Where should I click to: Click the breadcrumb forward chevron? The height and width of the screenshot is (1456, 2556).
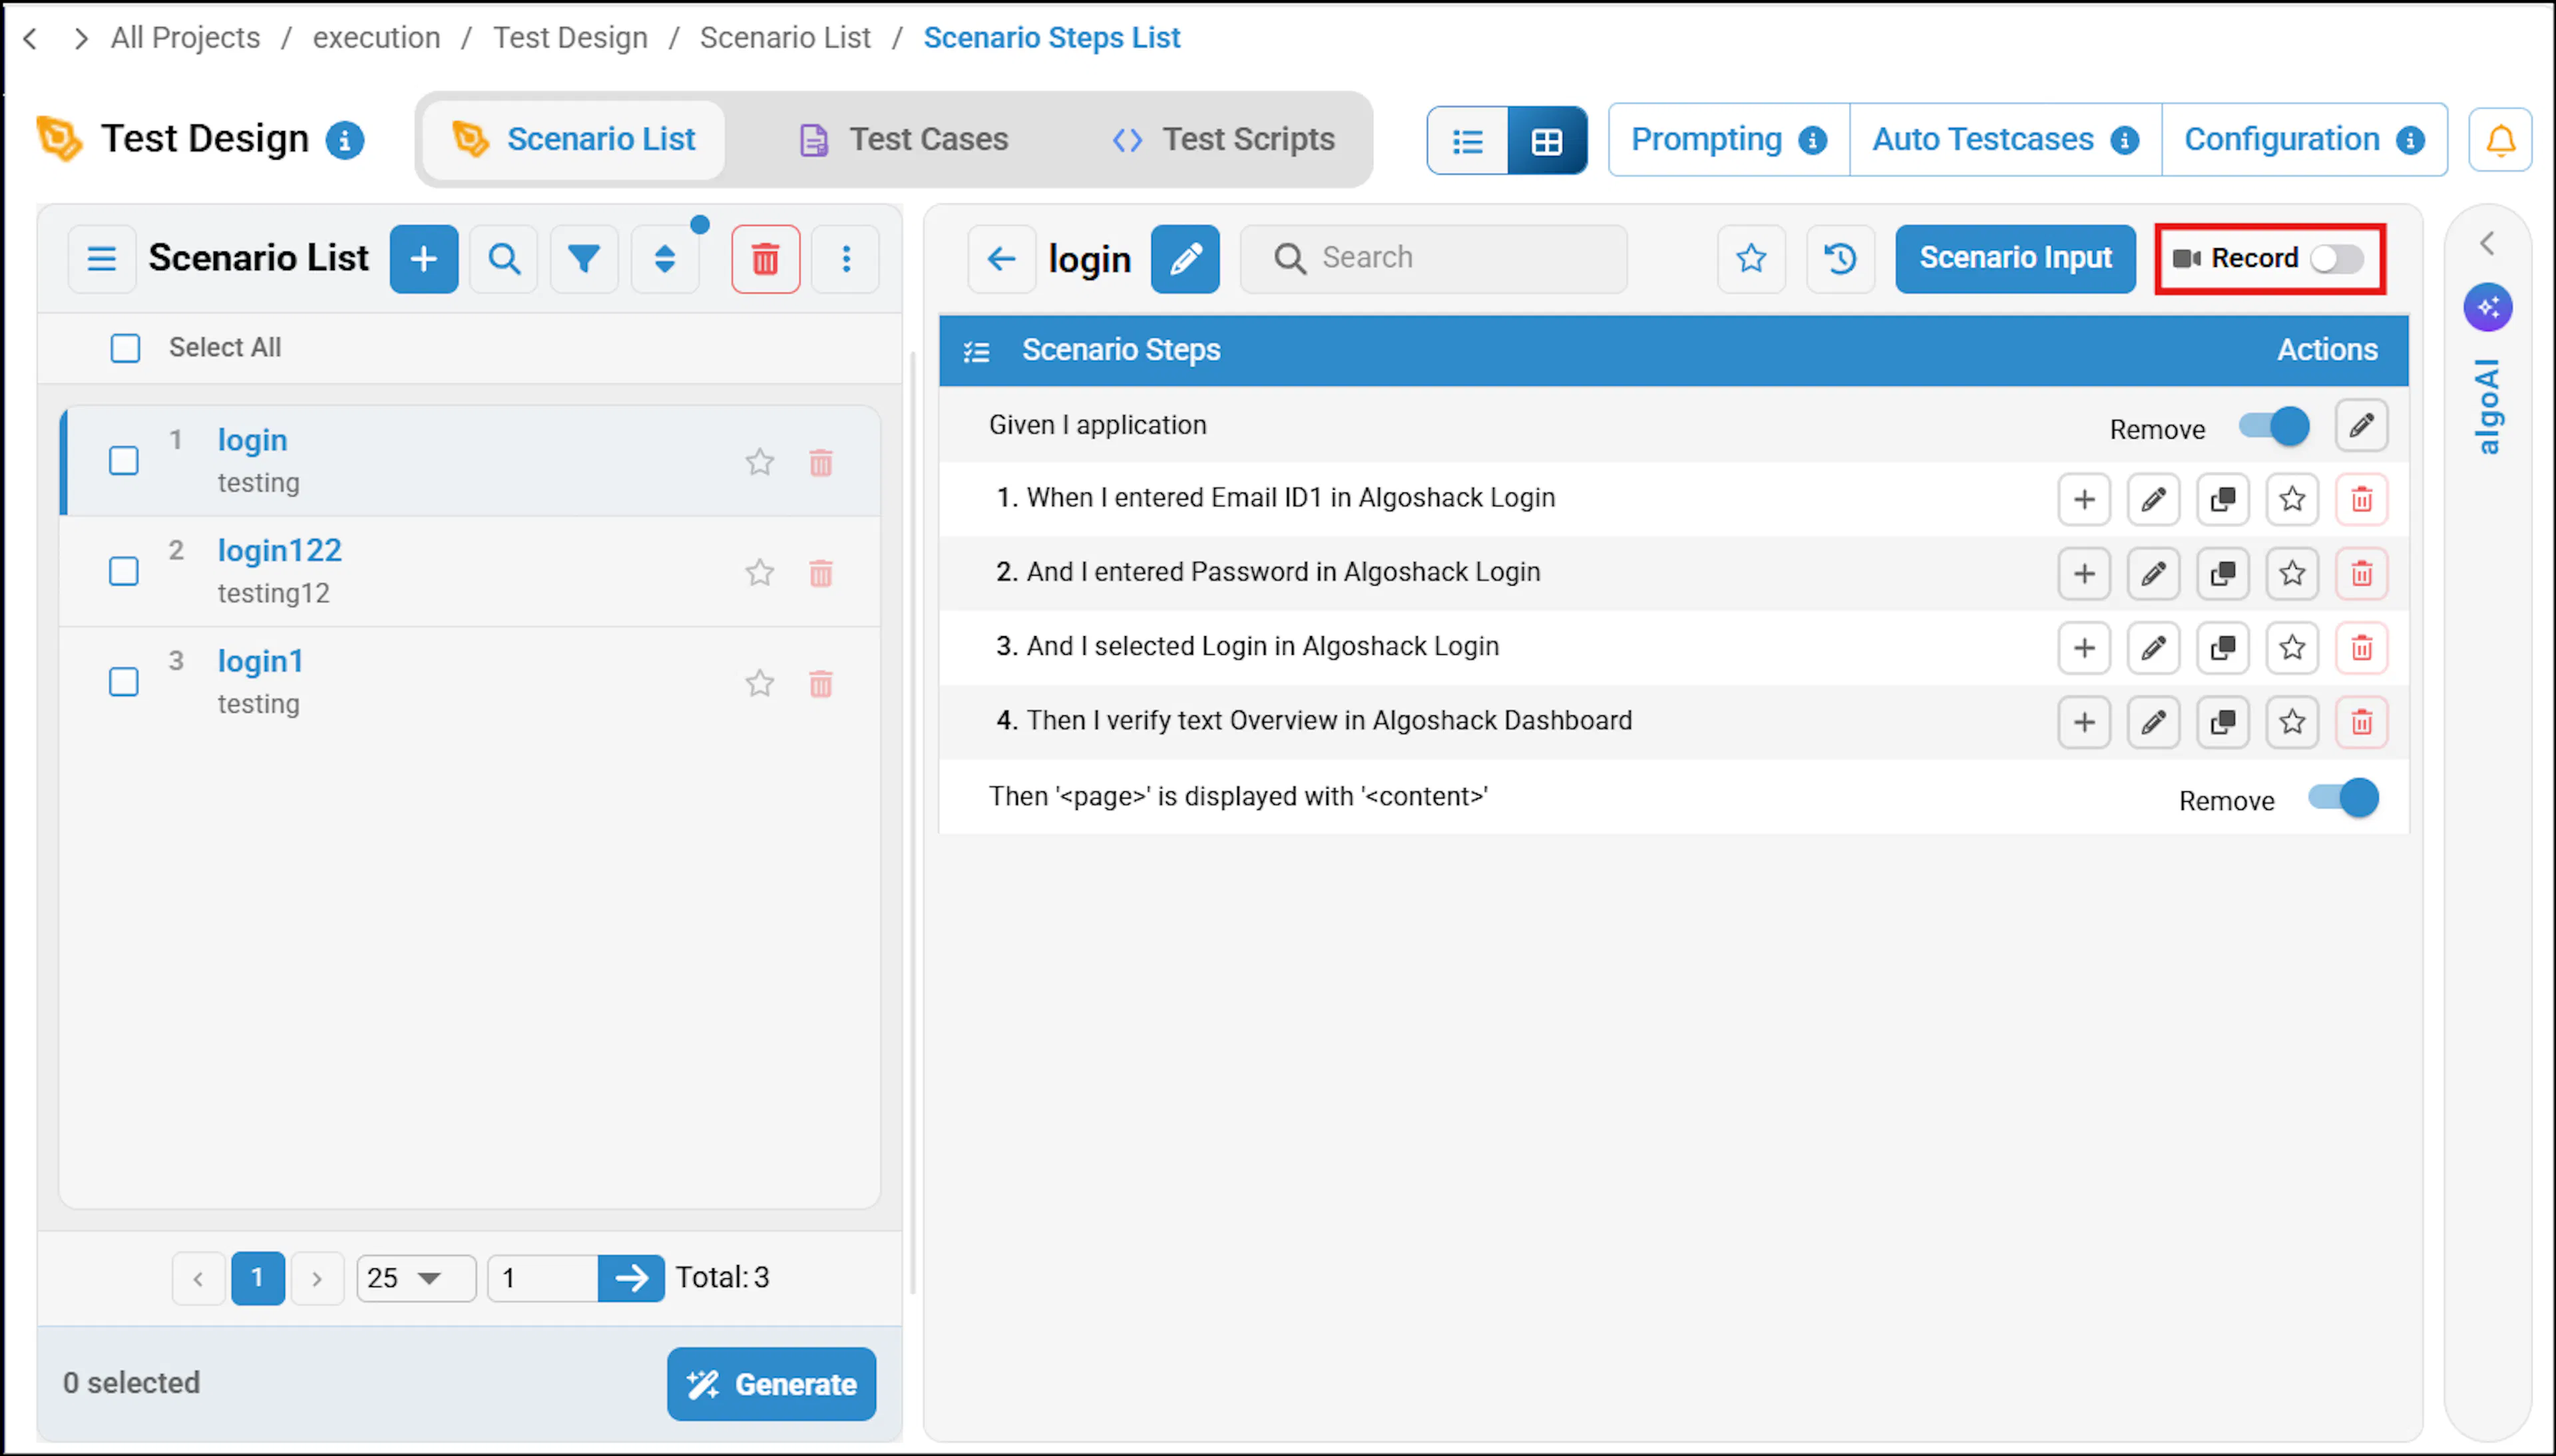(x=81, y=38)
